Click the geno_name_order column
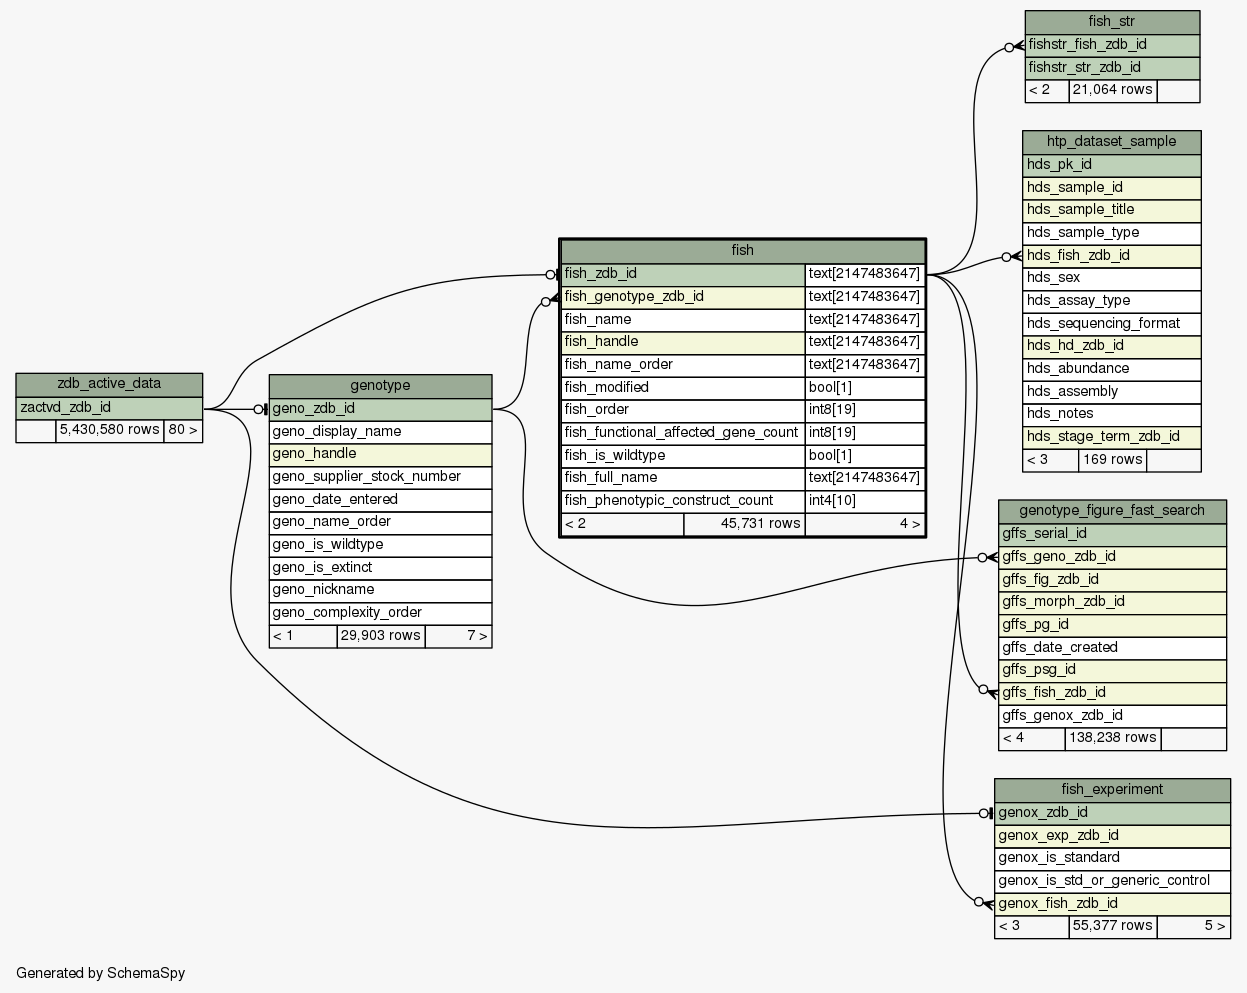The image size is (1247, 993). [x=380, y=522]
